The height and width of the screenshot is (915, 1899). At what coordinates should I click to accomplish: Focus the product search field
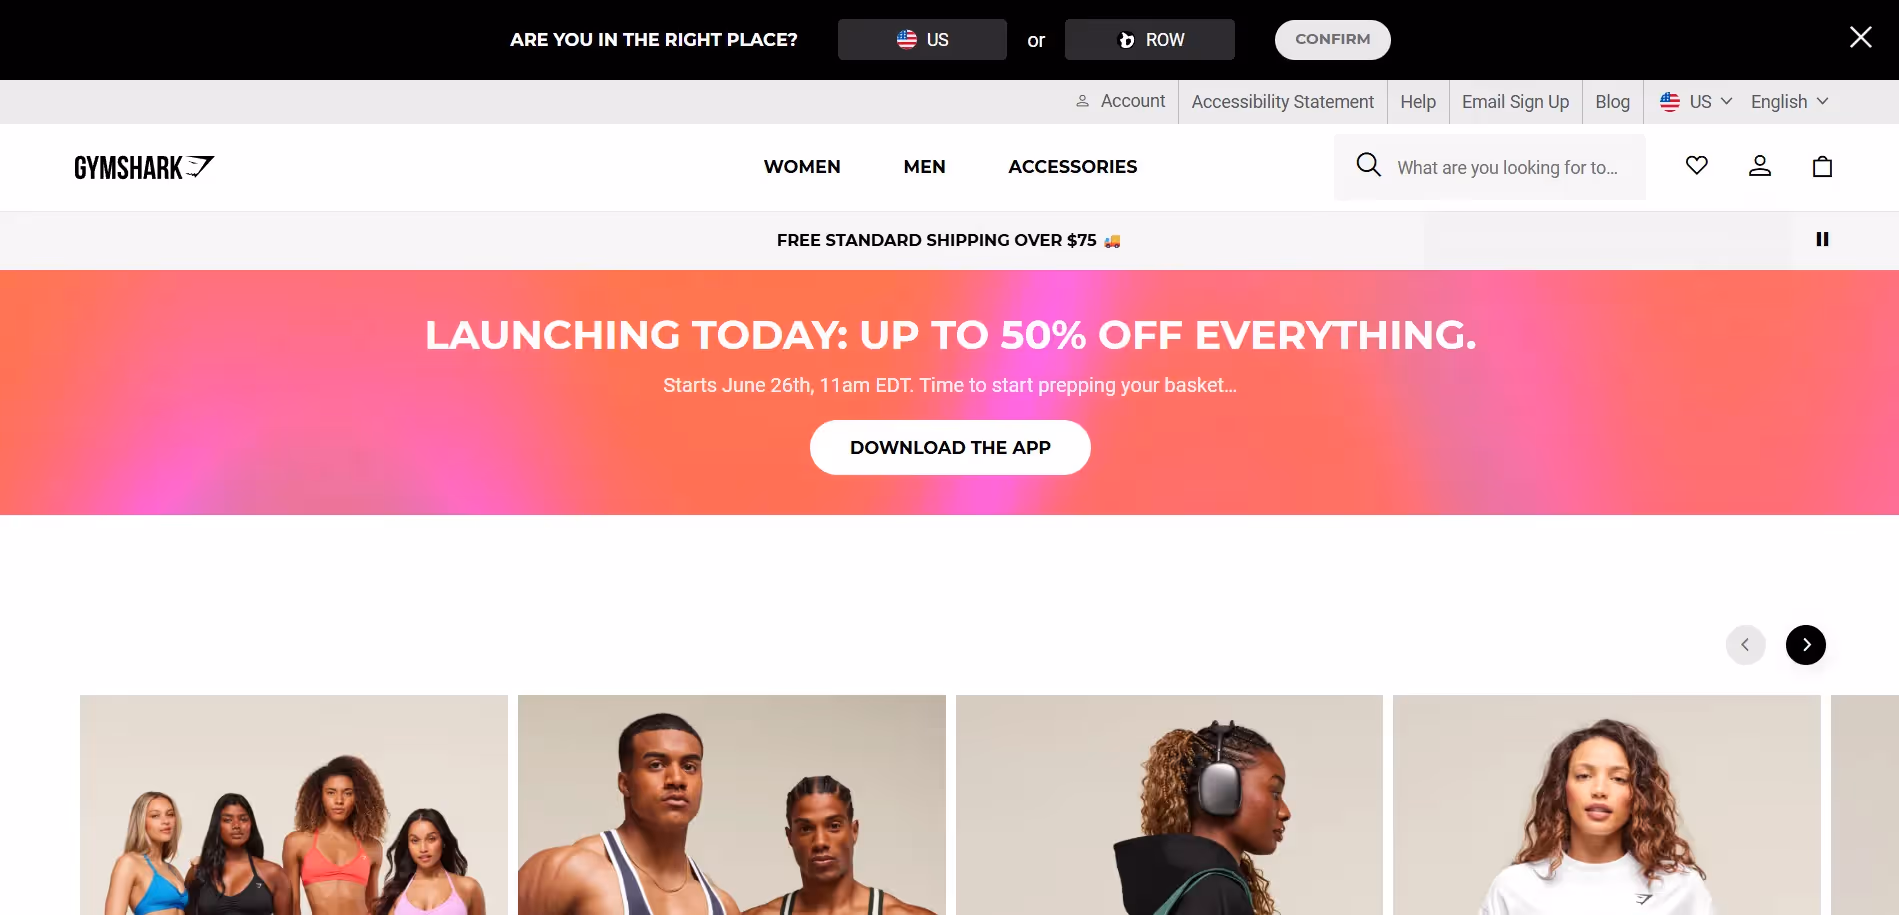(1506, 168)
